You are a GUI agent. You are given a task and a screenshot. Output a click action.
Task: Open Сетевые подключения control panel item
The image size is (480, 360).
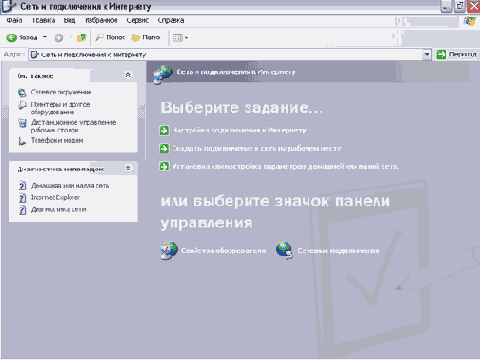pos(338,250)
